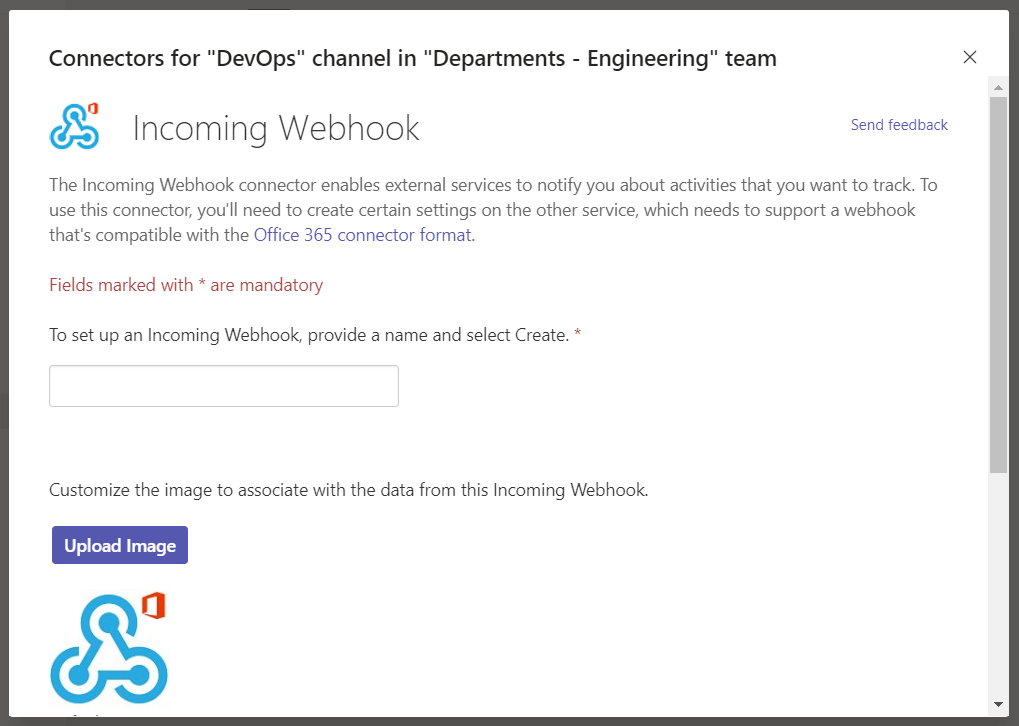The width and height of the screenshot is (1019, 726).
Task: Click the scrollbar down arrow
Action: [997, 703]
